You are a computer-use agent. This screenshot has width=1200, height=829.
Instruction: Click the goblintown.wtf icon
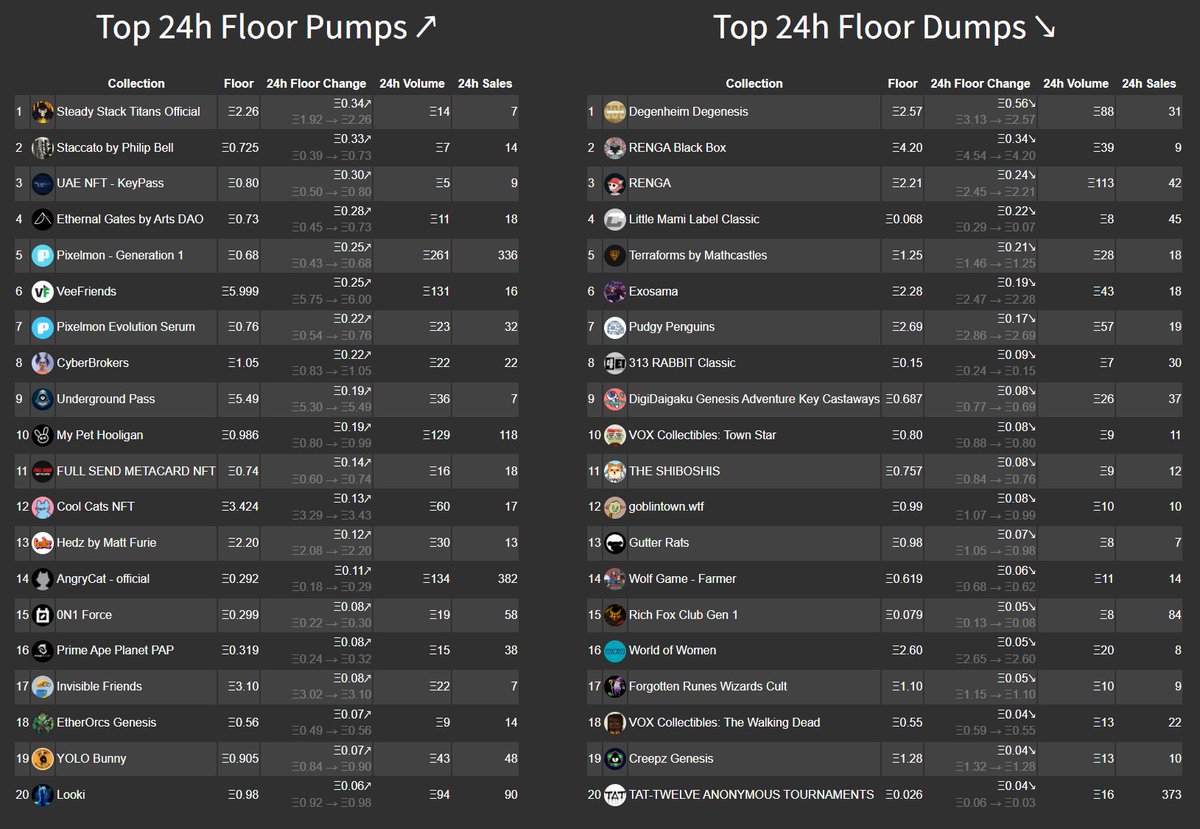(x=615, y=508)
